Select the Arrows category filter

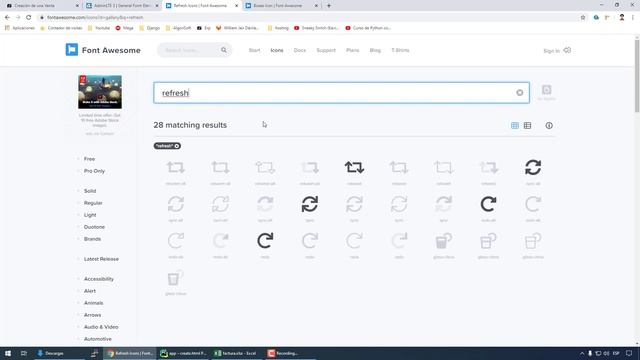(x=92, y=315)
